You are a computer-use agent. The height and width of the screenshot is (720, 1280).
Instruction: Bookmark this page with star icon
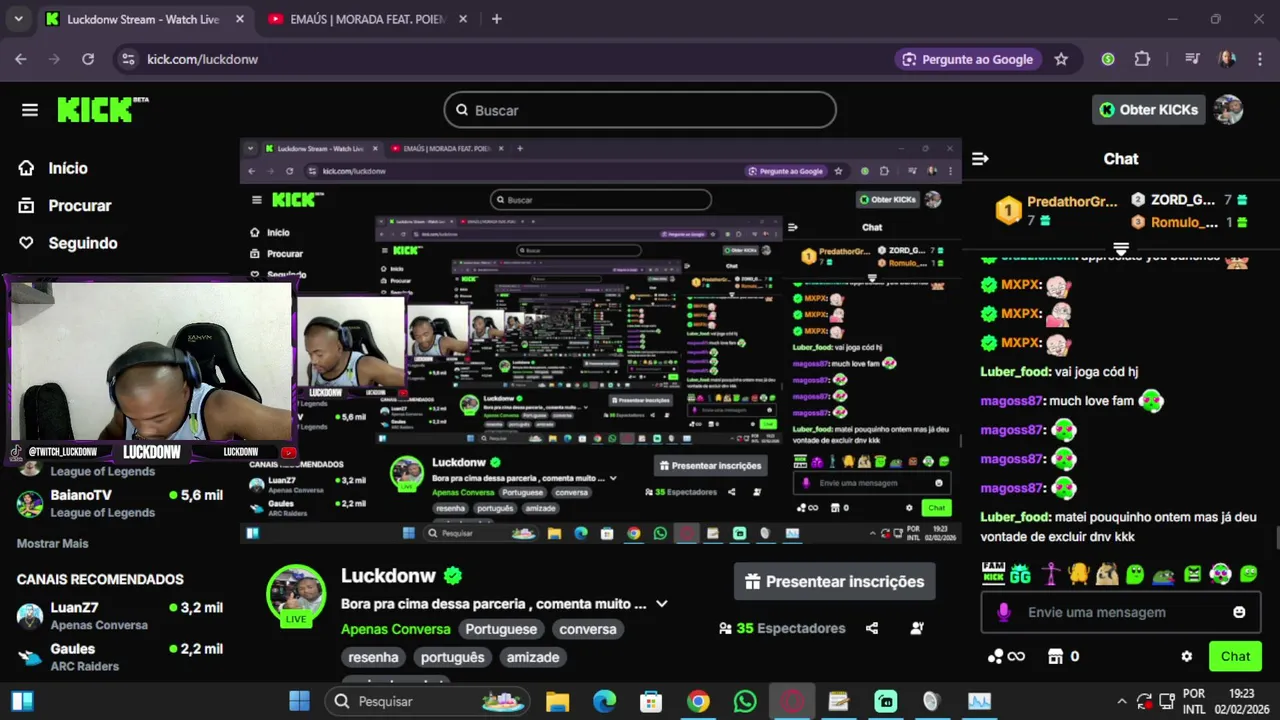click(x=1061, y=59)
